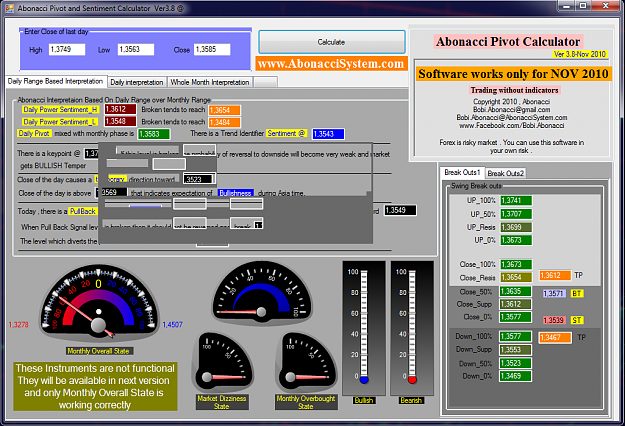The width and height of the screenshot is (625, 426).
Task: Open www.AbonacciSystem.com banner link
Action: click(x=331, y=64)
